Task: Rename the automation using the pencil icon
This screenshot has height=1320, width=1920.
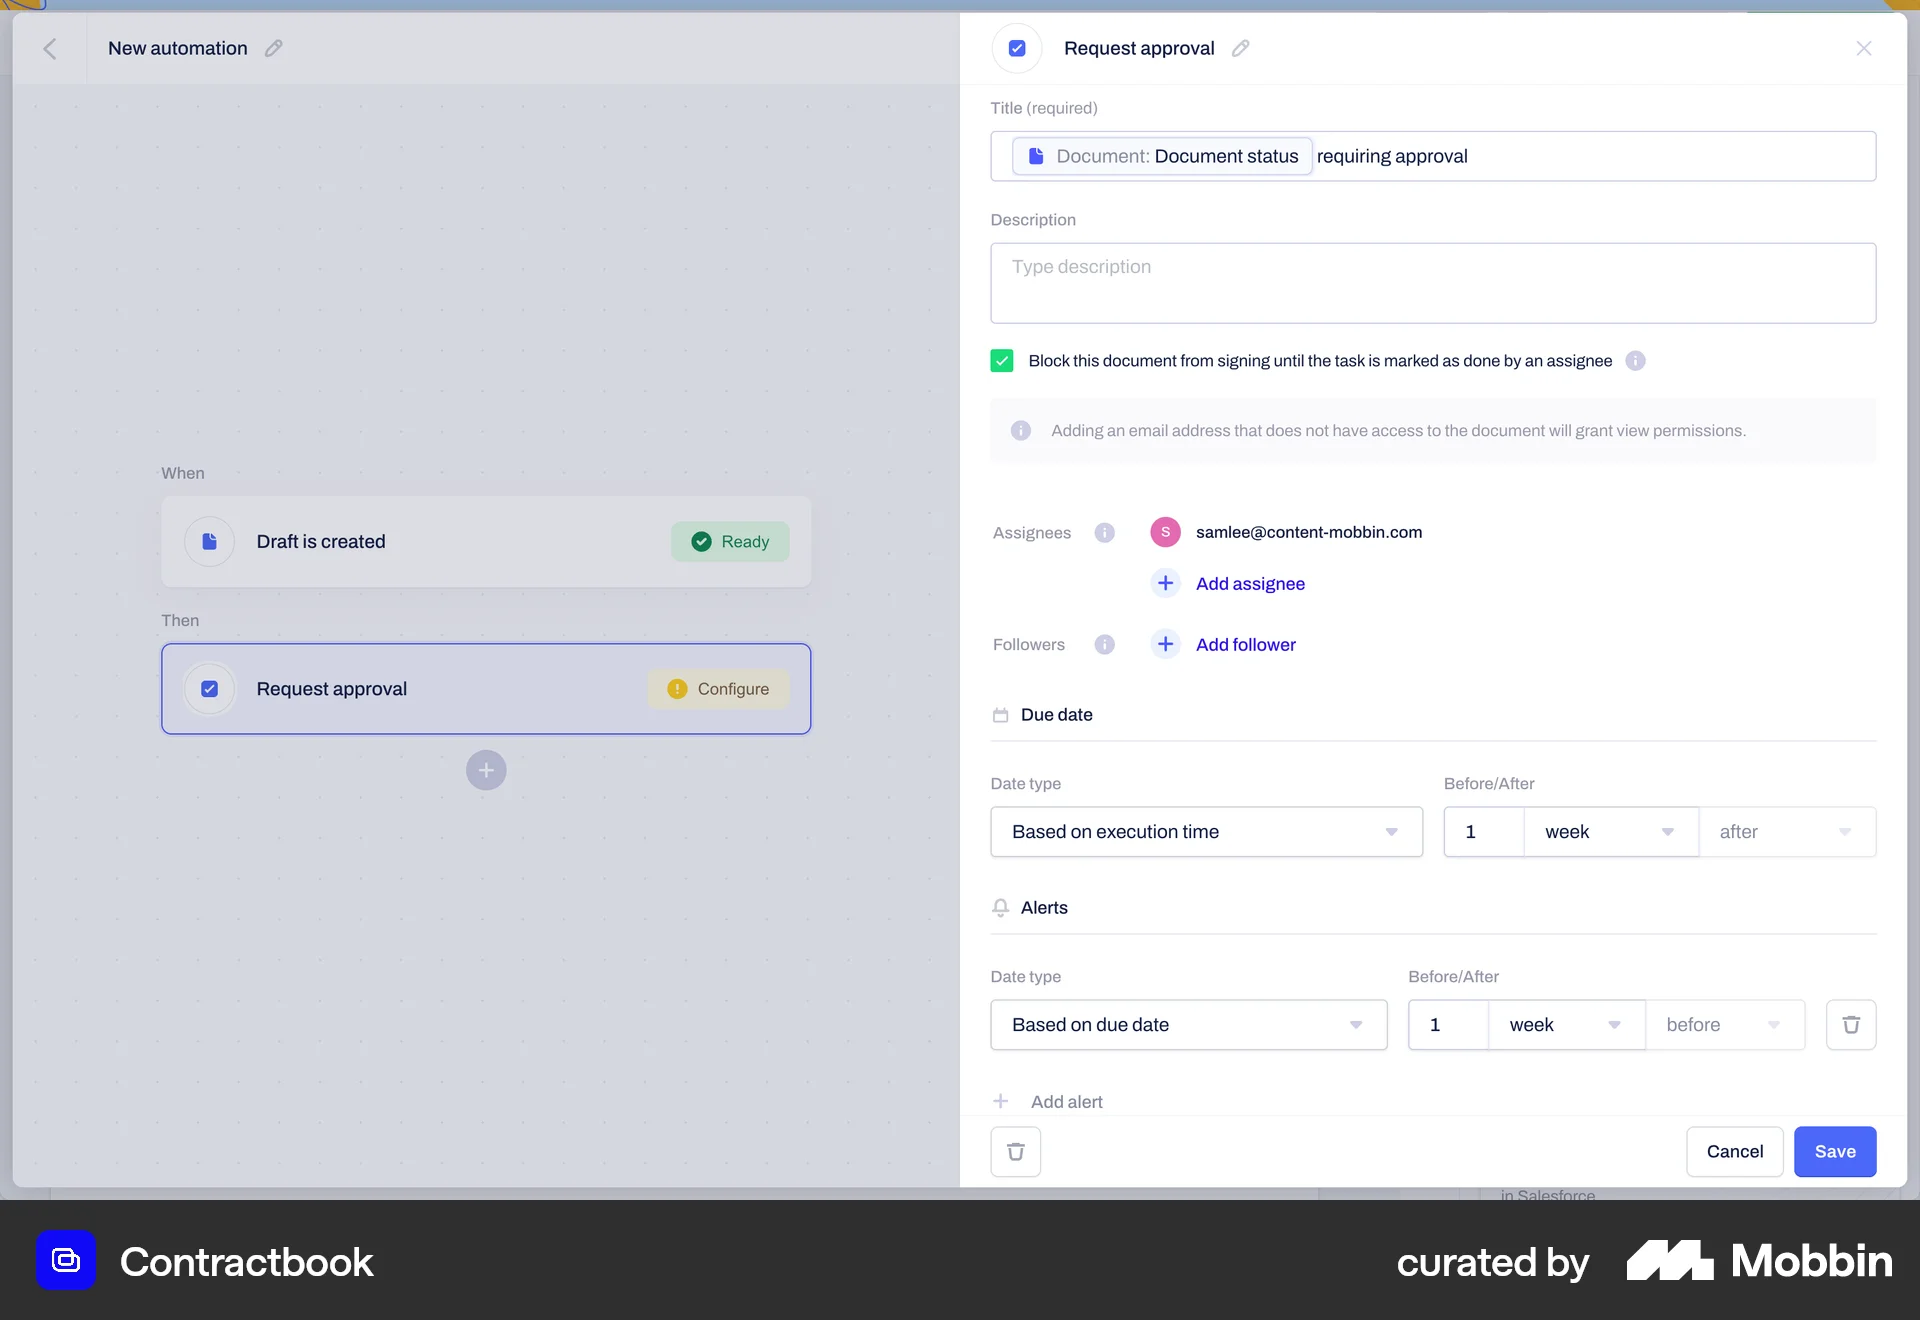Action: [x=272, y=48]
